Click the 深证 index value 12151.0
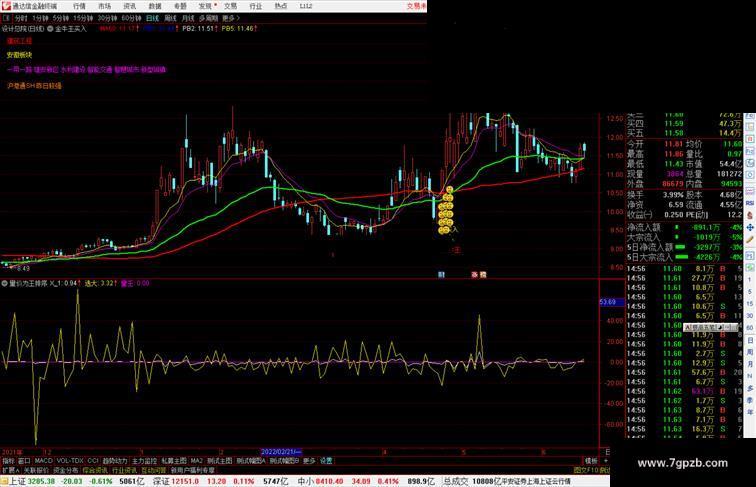 pos(186,481)
